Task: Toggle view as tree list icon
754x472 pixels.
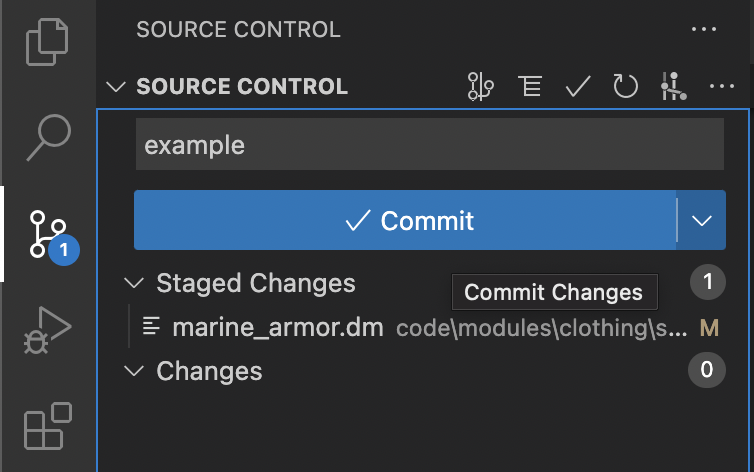Action: (x=530, y=87)
